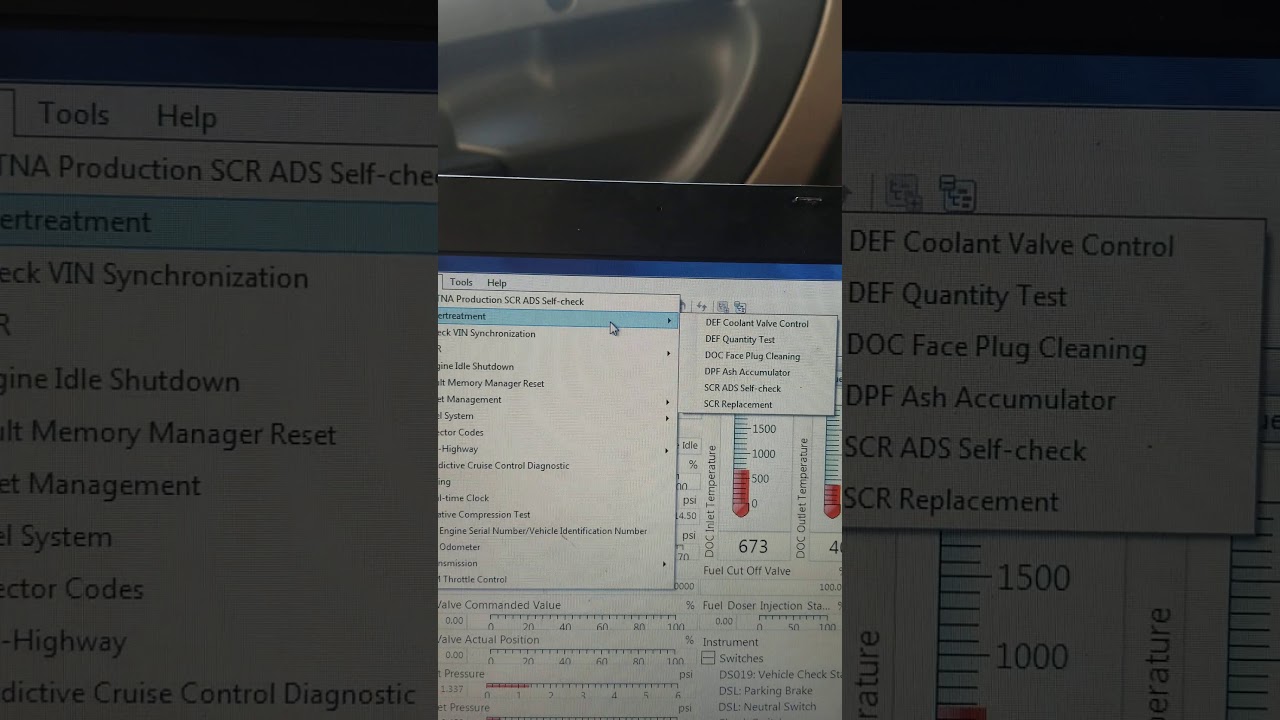Click the 14.50 psi value field
The image size is (1280, 720).
[x=687, y=516]
